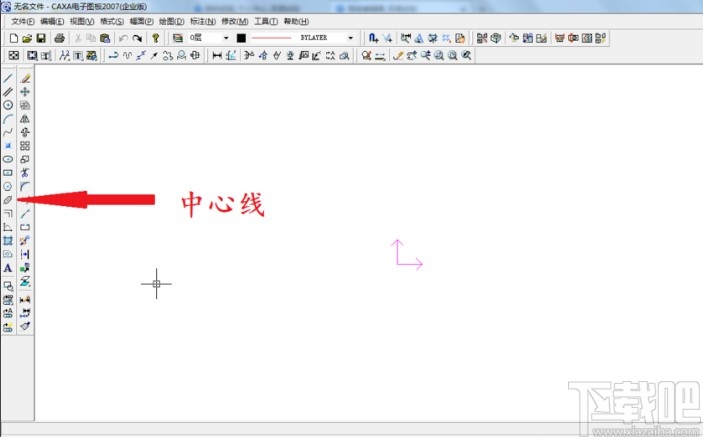Open an existing file with folder icon
The height and width of the screenshot is (437, 703).
click(27, 38)
